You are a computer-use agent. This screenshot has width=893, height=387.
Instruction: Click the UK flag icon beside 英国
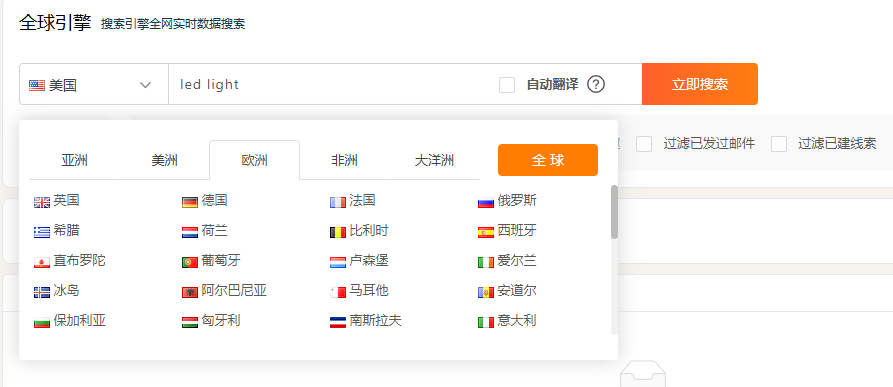point(42,202)
